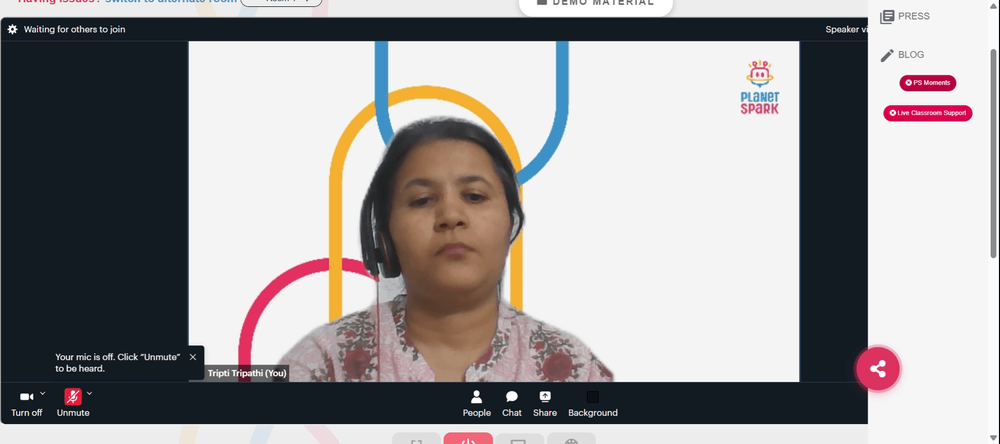Screen dimensions: 1000x444
Task: Open call settings gear icon
Action: point(12,29)
